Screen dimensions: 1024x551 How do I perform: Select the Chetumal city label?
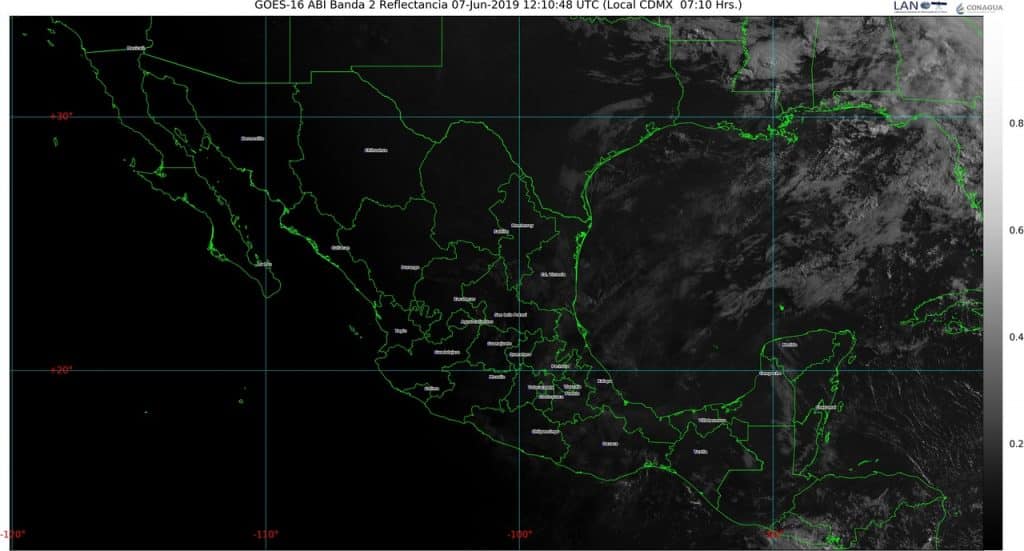pyautogui.click(x=825, y=407)
